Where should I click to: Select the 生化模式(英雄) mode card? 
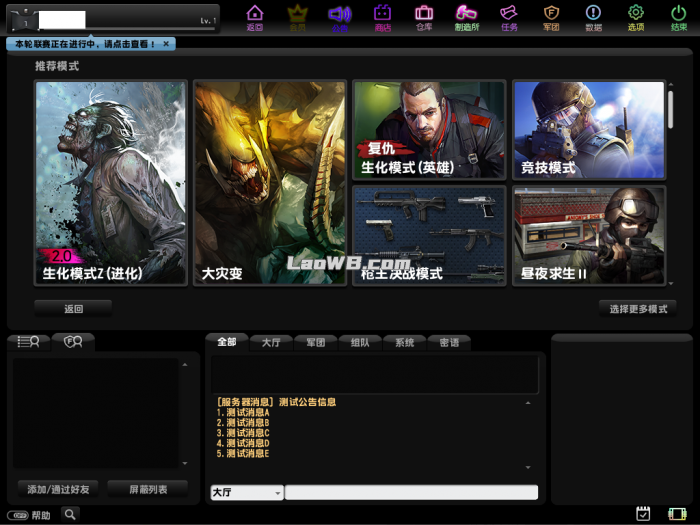pyautogui.click(x=429, y=130)
